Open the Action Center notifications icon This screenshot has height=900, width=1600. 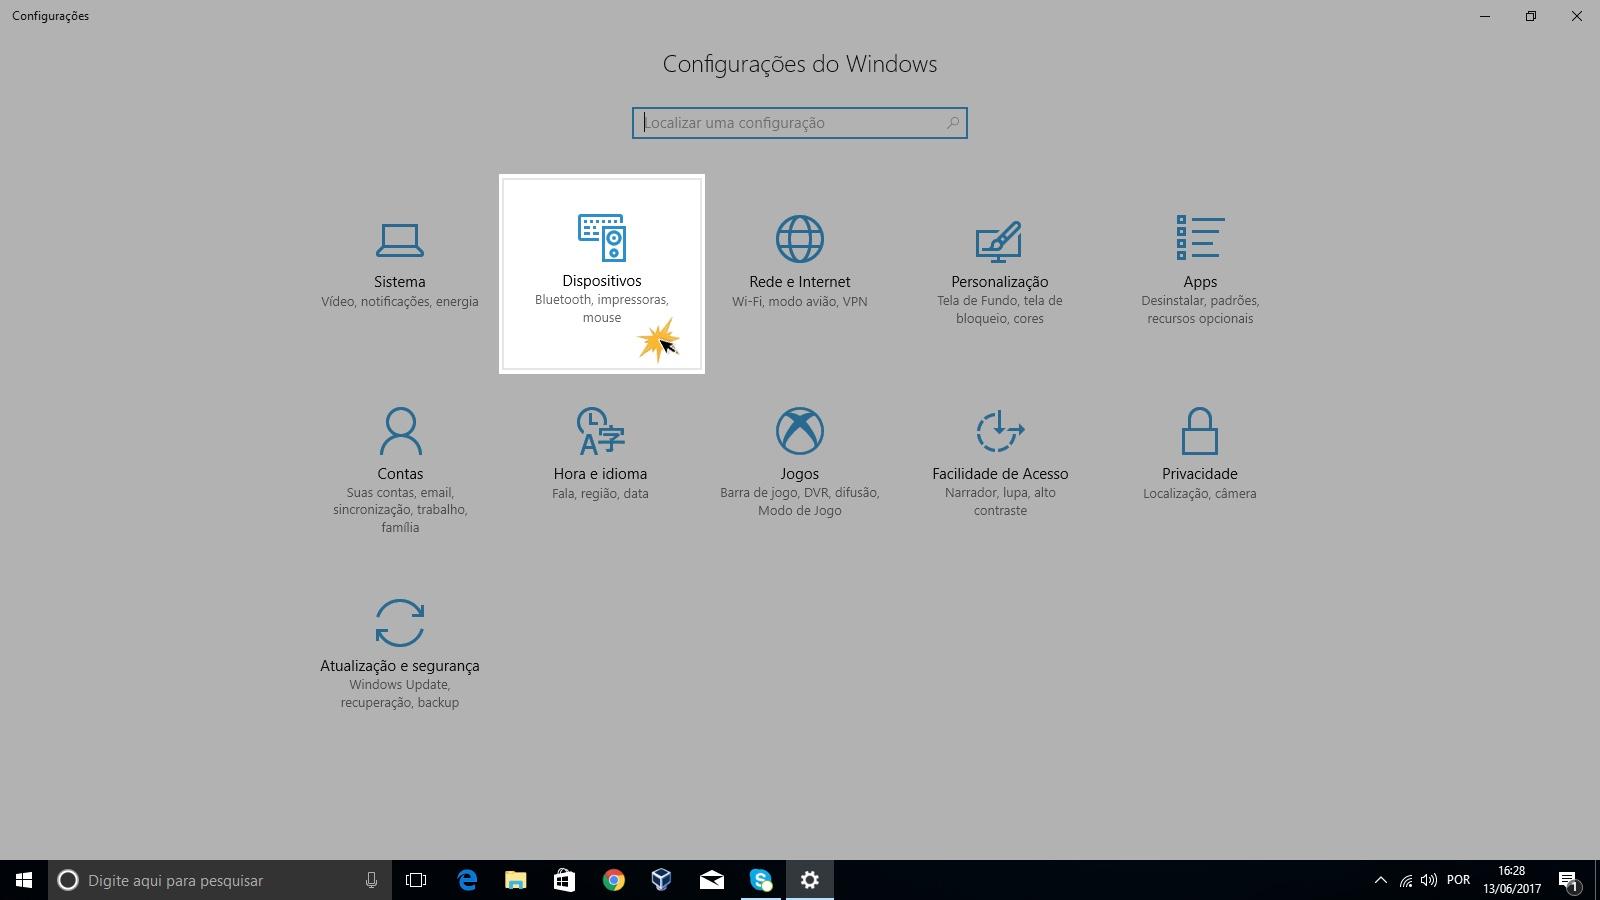click(x=1568, y=881)
